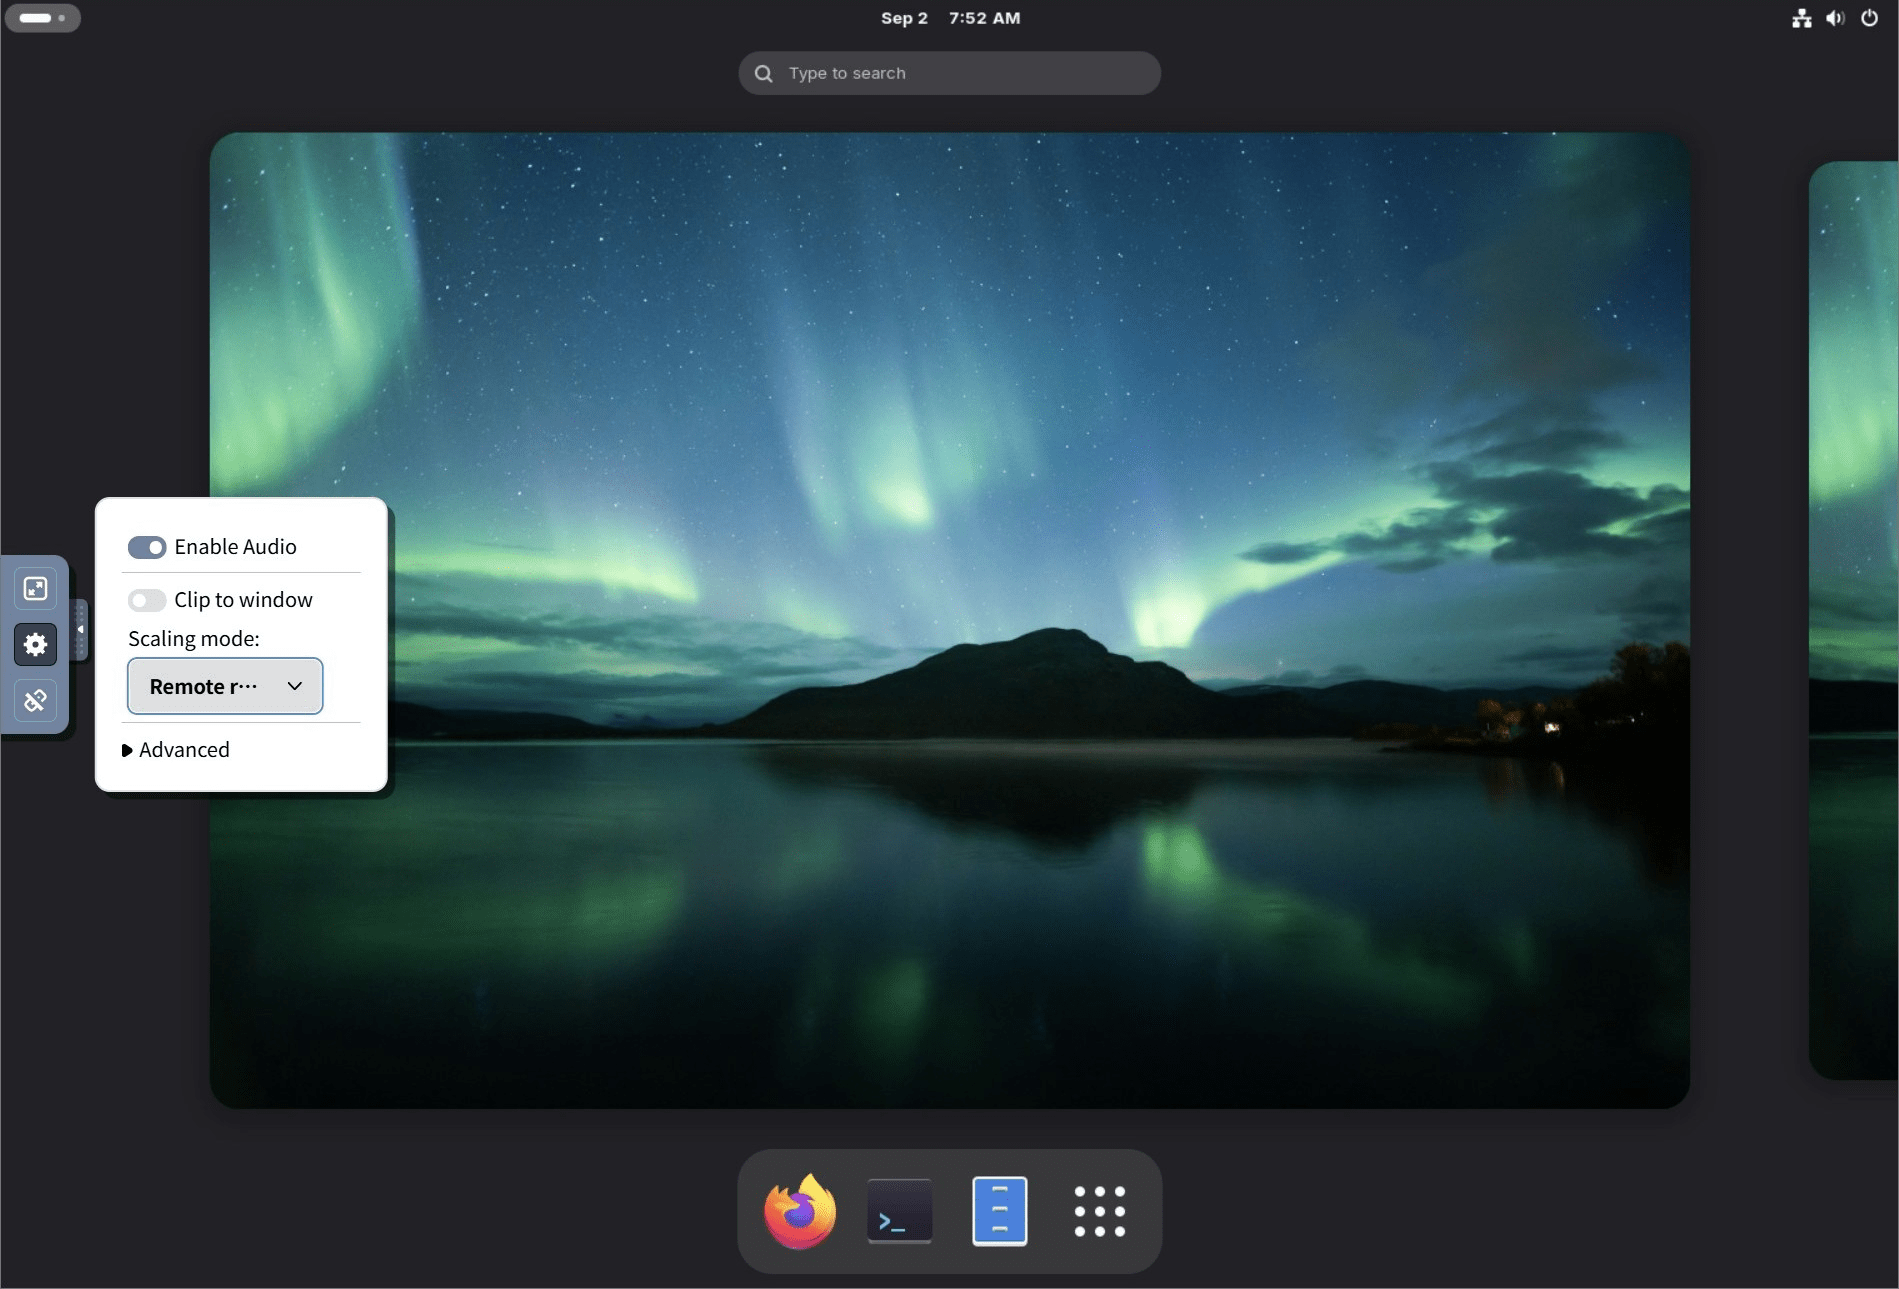Click the volume speaker icon
The height and width of the screenshot is (1289, 1899).
(1835, 18)
